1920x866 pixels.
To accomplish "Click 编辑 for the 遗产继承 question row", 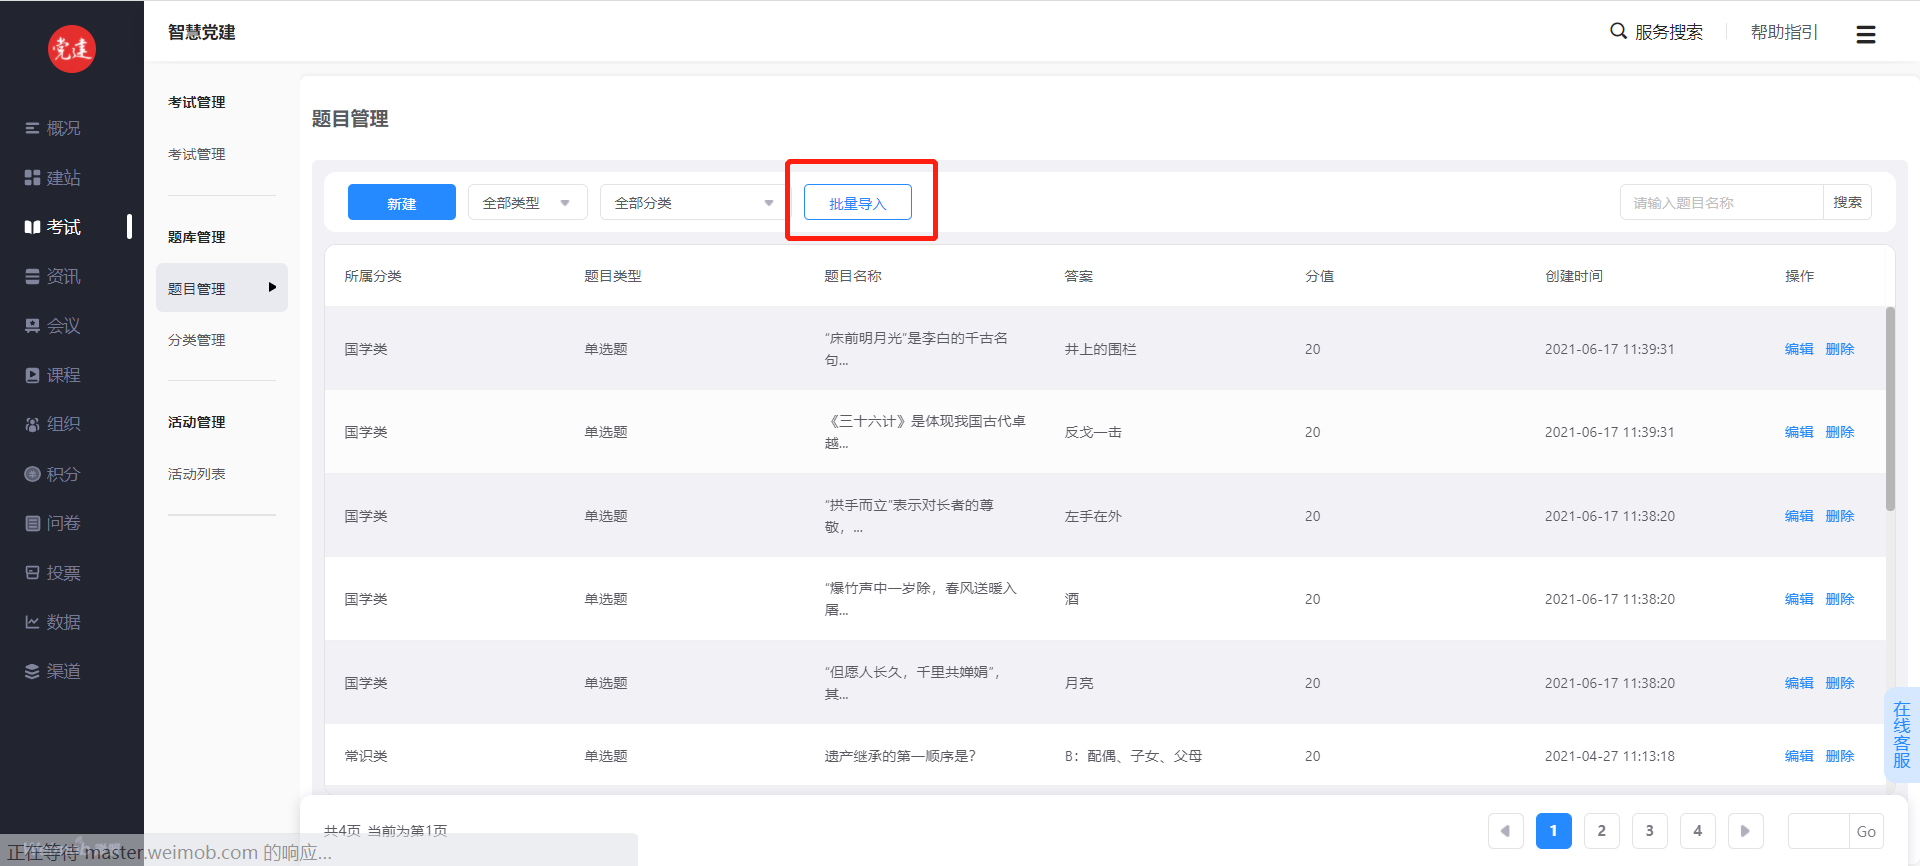I will point(1798,756).
